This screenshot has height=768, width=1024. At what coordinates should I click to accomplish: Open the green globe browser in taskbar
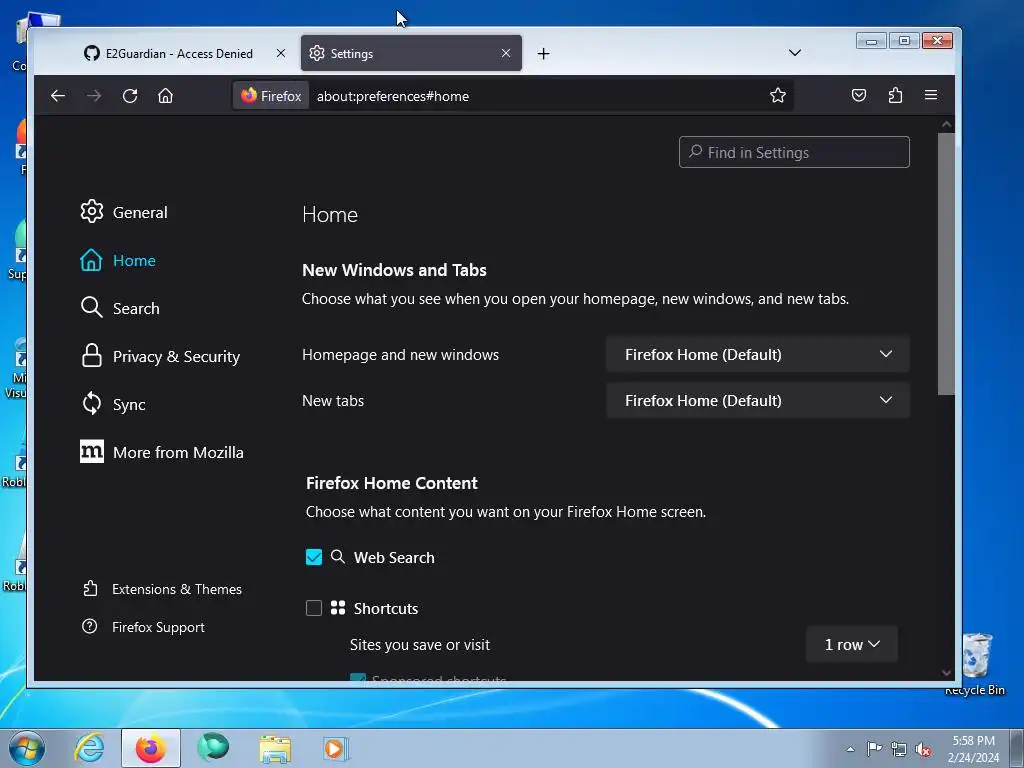(x=213, y=748)
